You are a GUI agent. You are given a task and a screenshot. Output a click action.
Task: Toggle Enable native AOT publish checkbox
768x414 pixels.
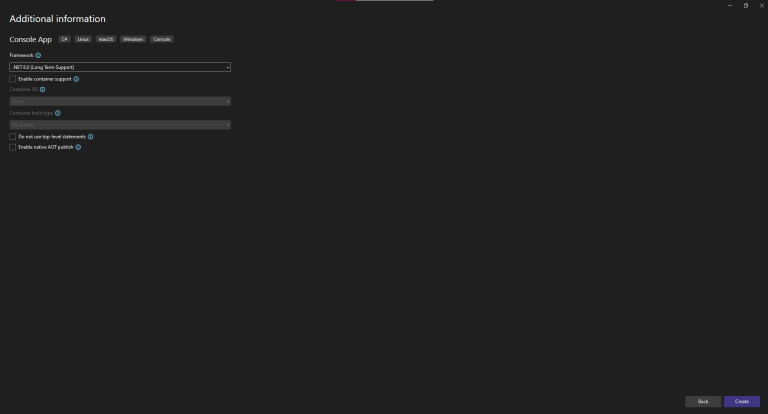click(x=13, y=147)
